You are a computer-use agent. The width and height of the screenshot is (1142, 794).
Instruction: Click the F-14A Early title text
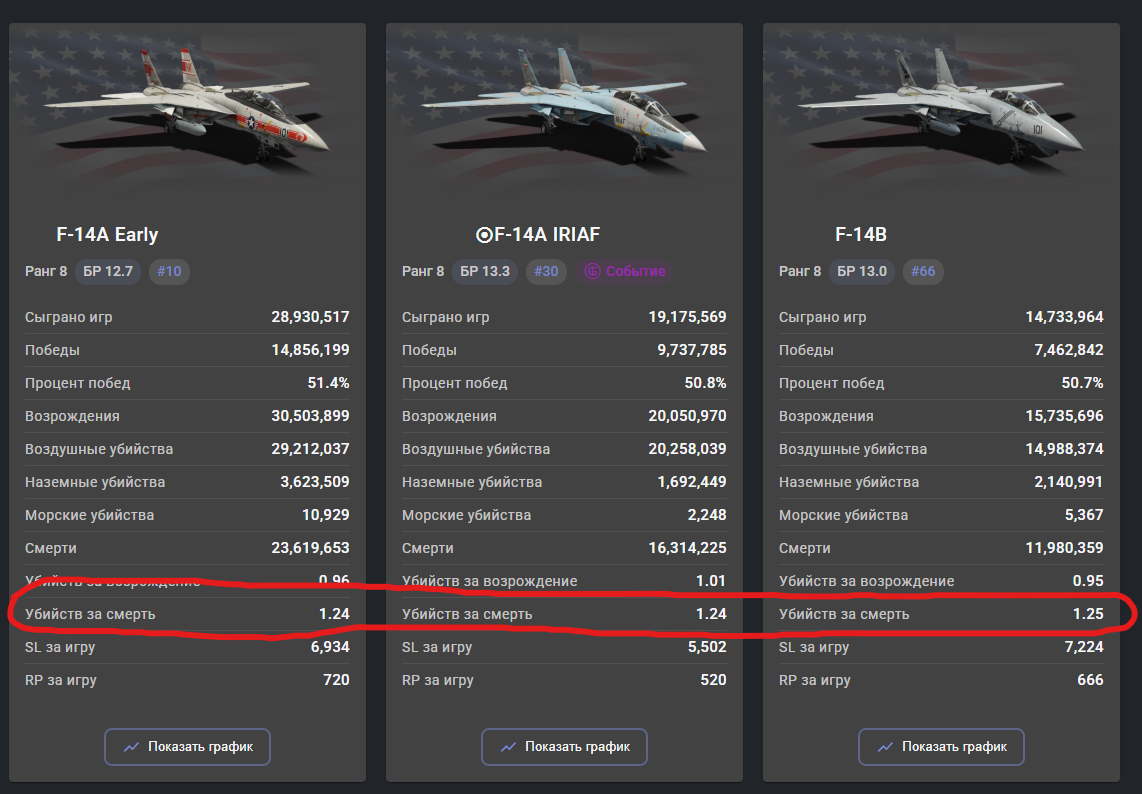point(107,235)
